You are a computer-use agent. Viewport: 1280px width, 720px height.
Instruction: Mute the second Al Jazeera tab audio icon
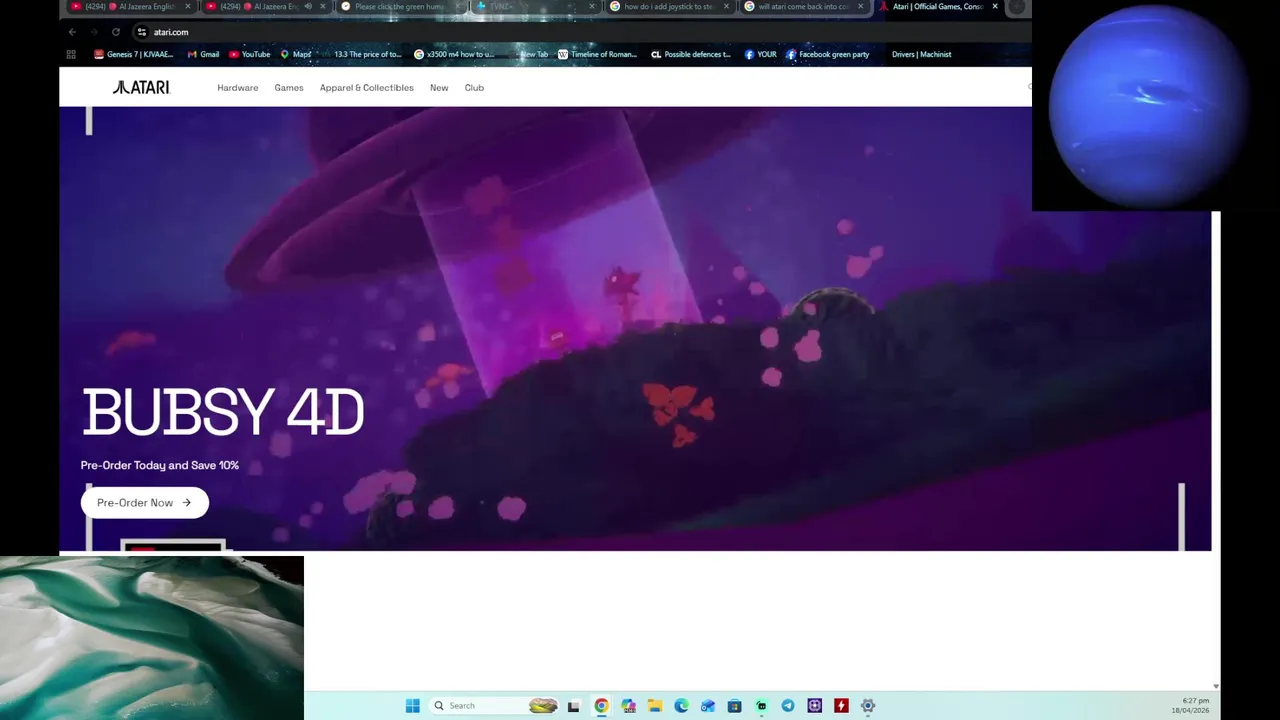(308, 7)
